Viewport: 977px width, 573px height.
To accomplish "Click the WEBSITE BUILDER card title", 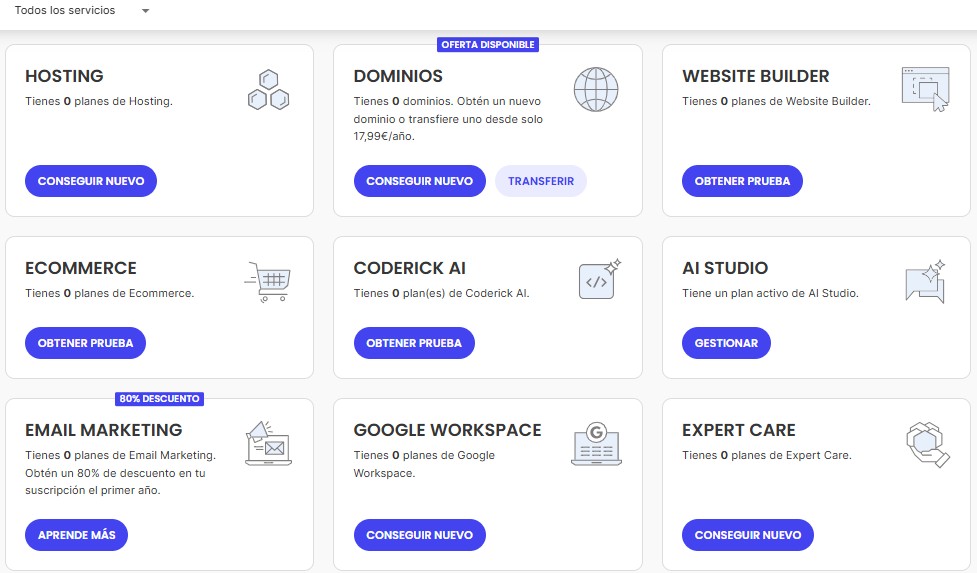I will click(756, 76).
